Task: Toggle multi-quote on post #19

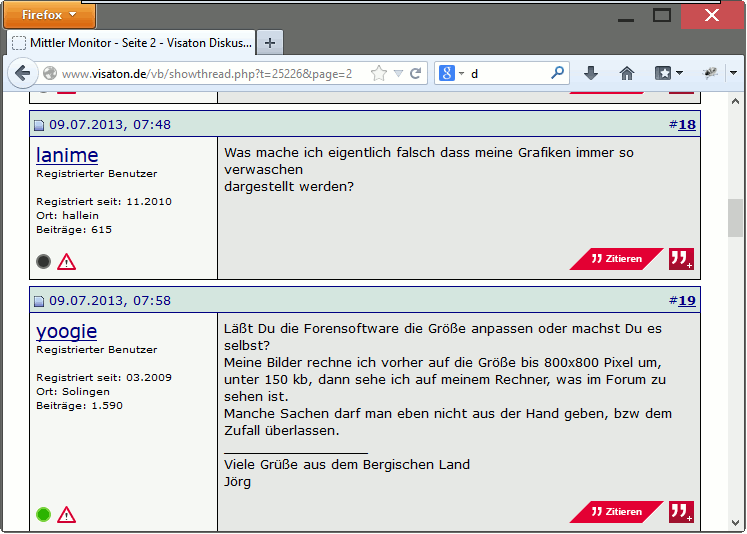Action: pos(681,512)
